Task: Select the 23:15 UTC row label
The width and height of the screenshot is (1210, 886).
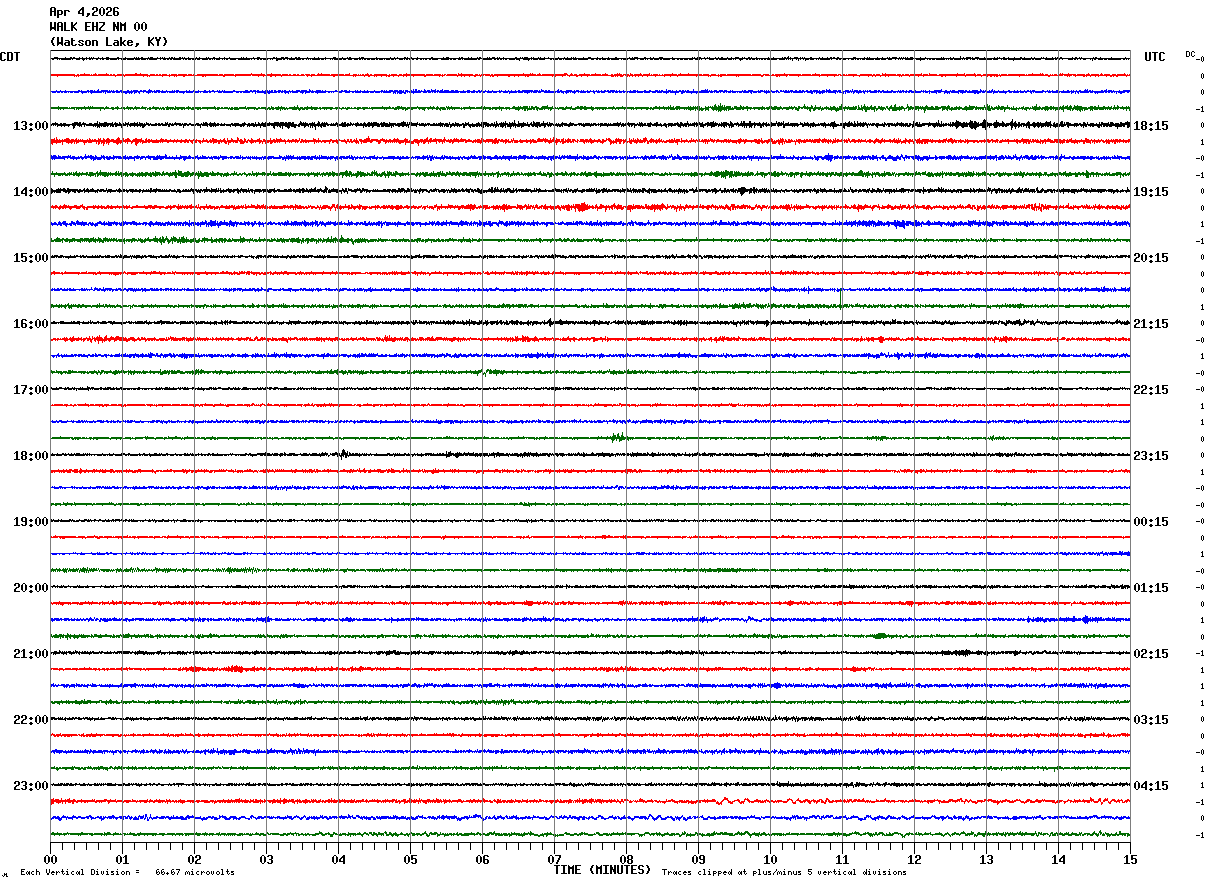Action: coord(1150,456)
